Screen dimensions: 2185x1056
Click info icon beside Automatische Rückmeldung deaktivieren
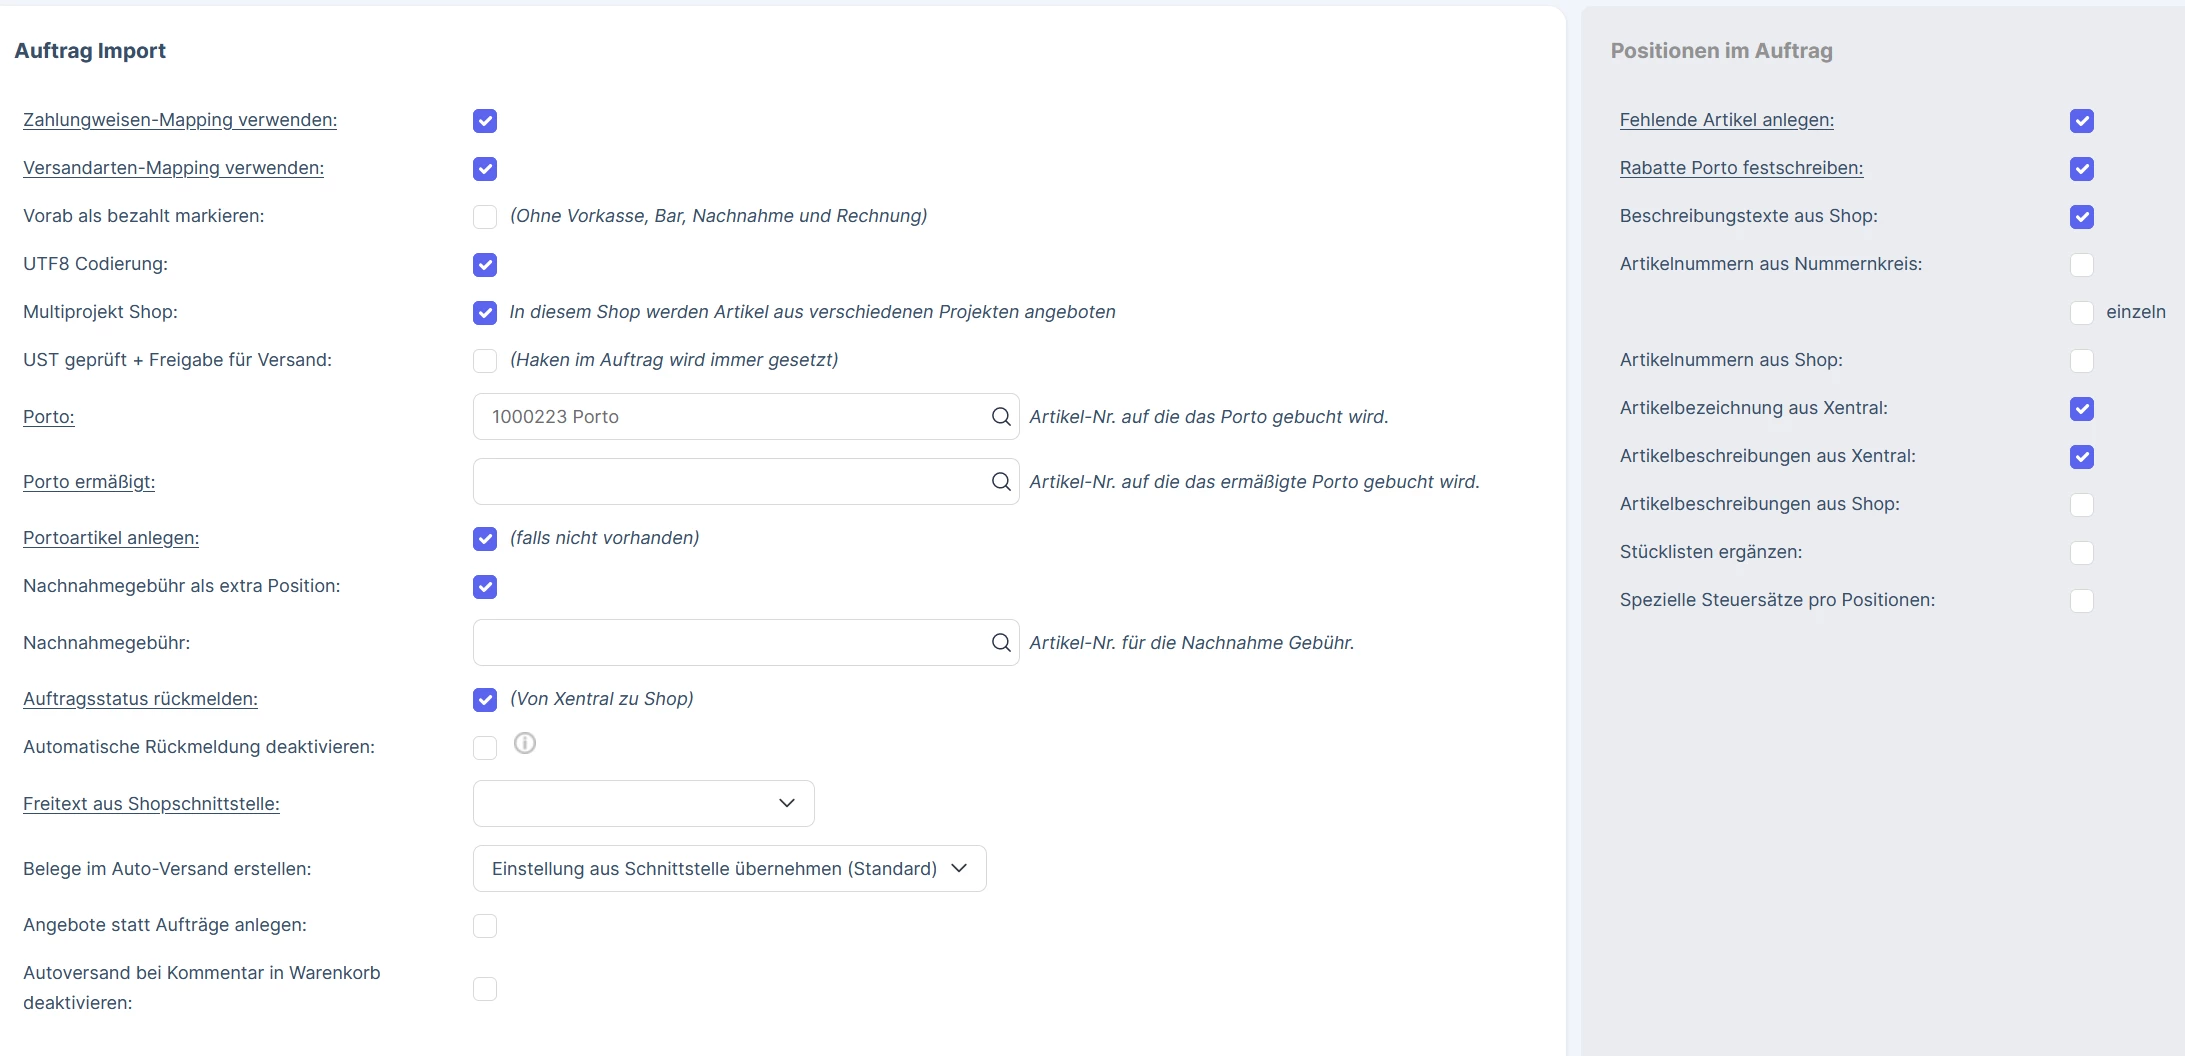click(525, 743)
